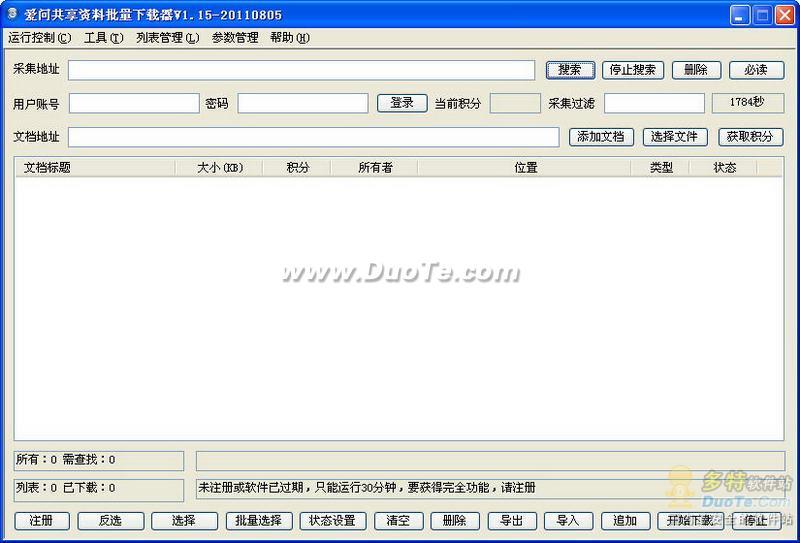Focus the 用户账号 input field
Viewport: 800px width, 543px height.
[134, 103]
